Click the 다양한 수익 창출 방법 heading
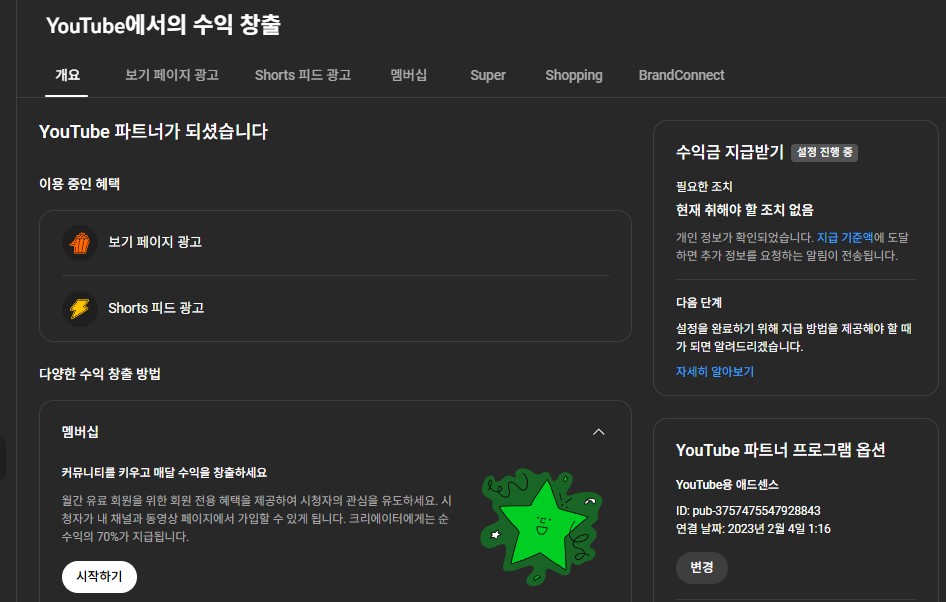Image resolution: width=946 pixels, height=602 pixels. [x=100, y=374]
